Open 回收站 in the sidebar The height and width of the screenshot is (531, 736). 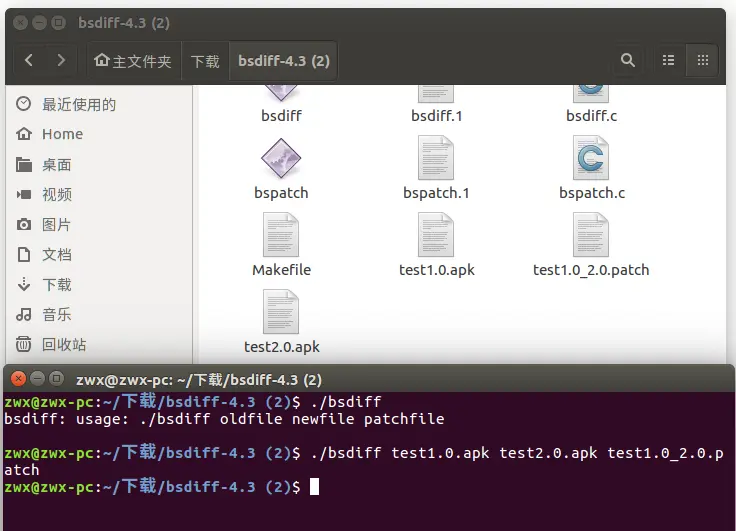(99, 345)
